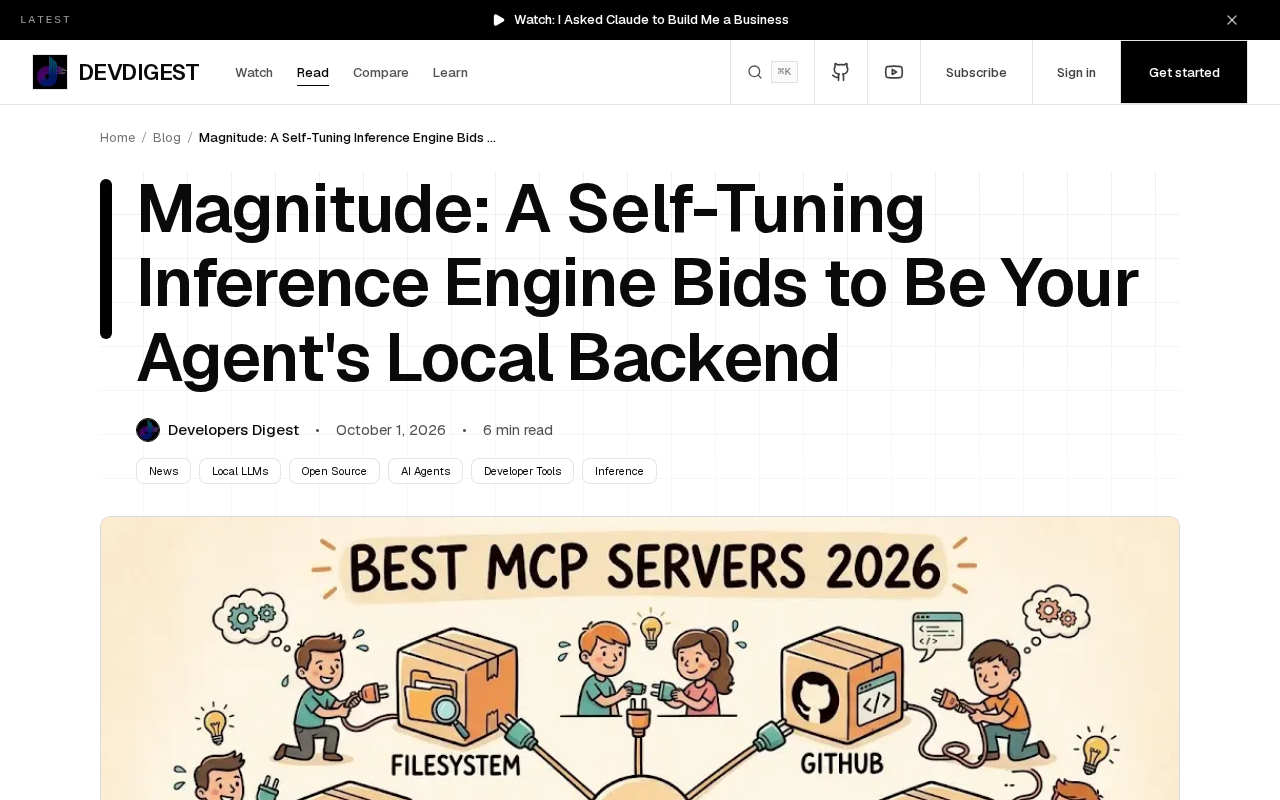Click the October 1, 2026 date
This screenshot has height=800, width=1280.
coord(391,430)
